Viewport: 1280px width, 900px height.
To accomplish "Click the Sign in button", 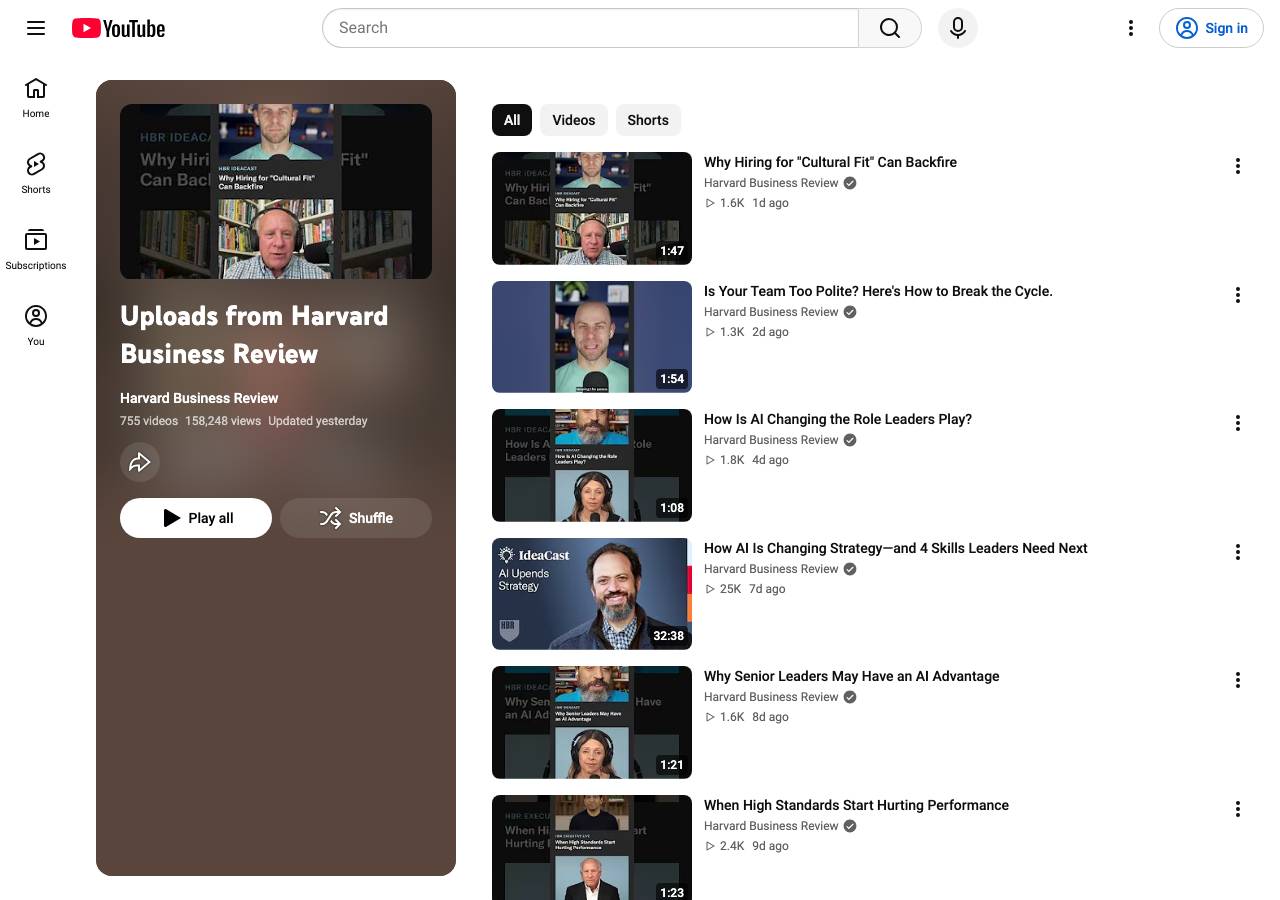I will (x=1211, y=28).
